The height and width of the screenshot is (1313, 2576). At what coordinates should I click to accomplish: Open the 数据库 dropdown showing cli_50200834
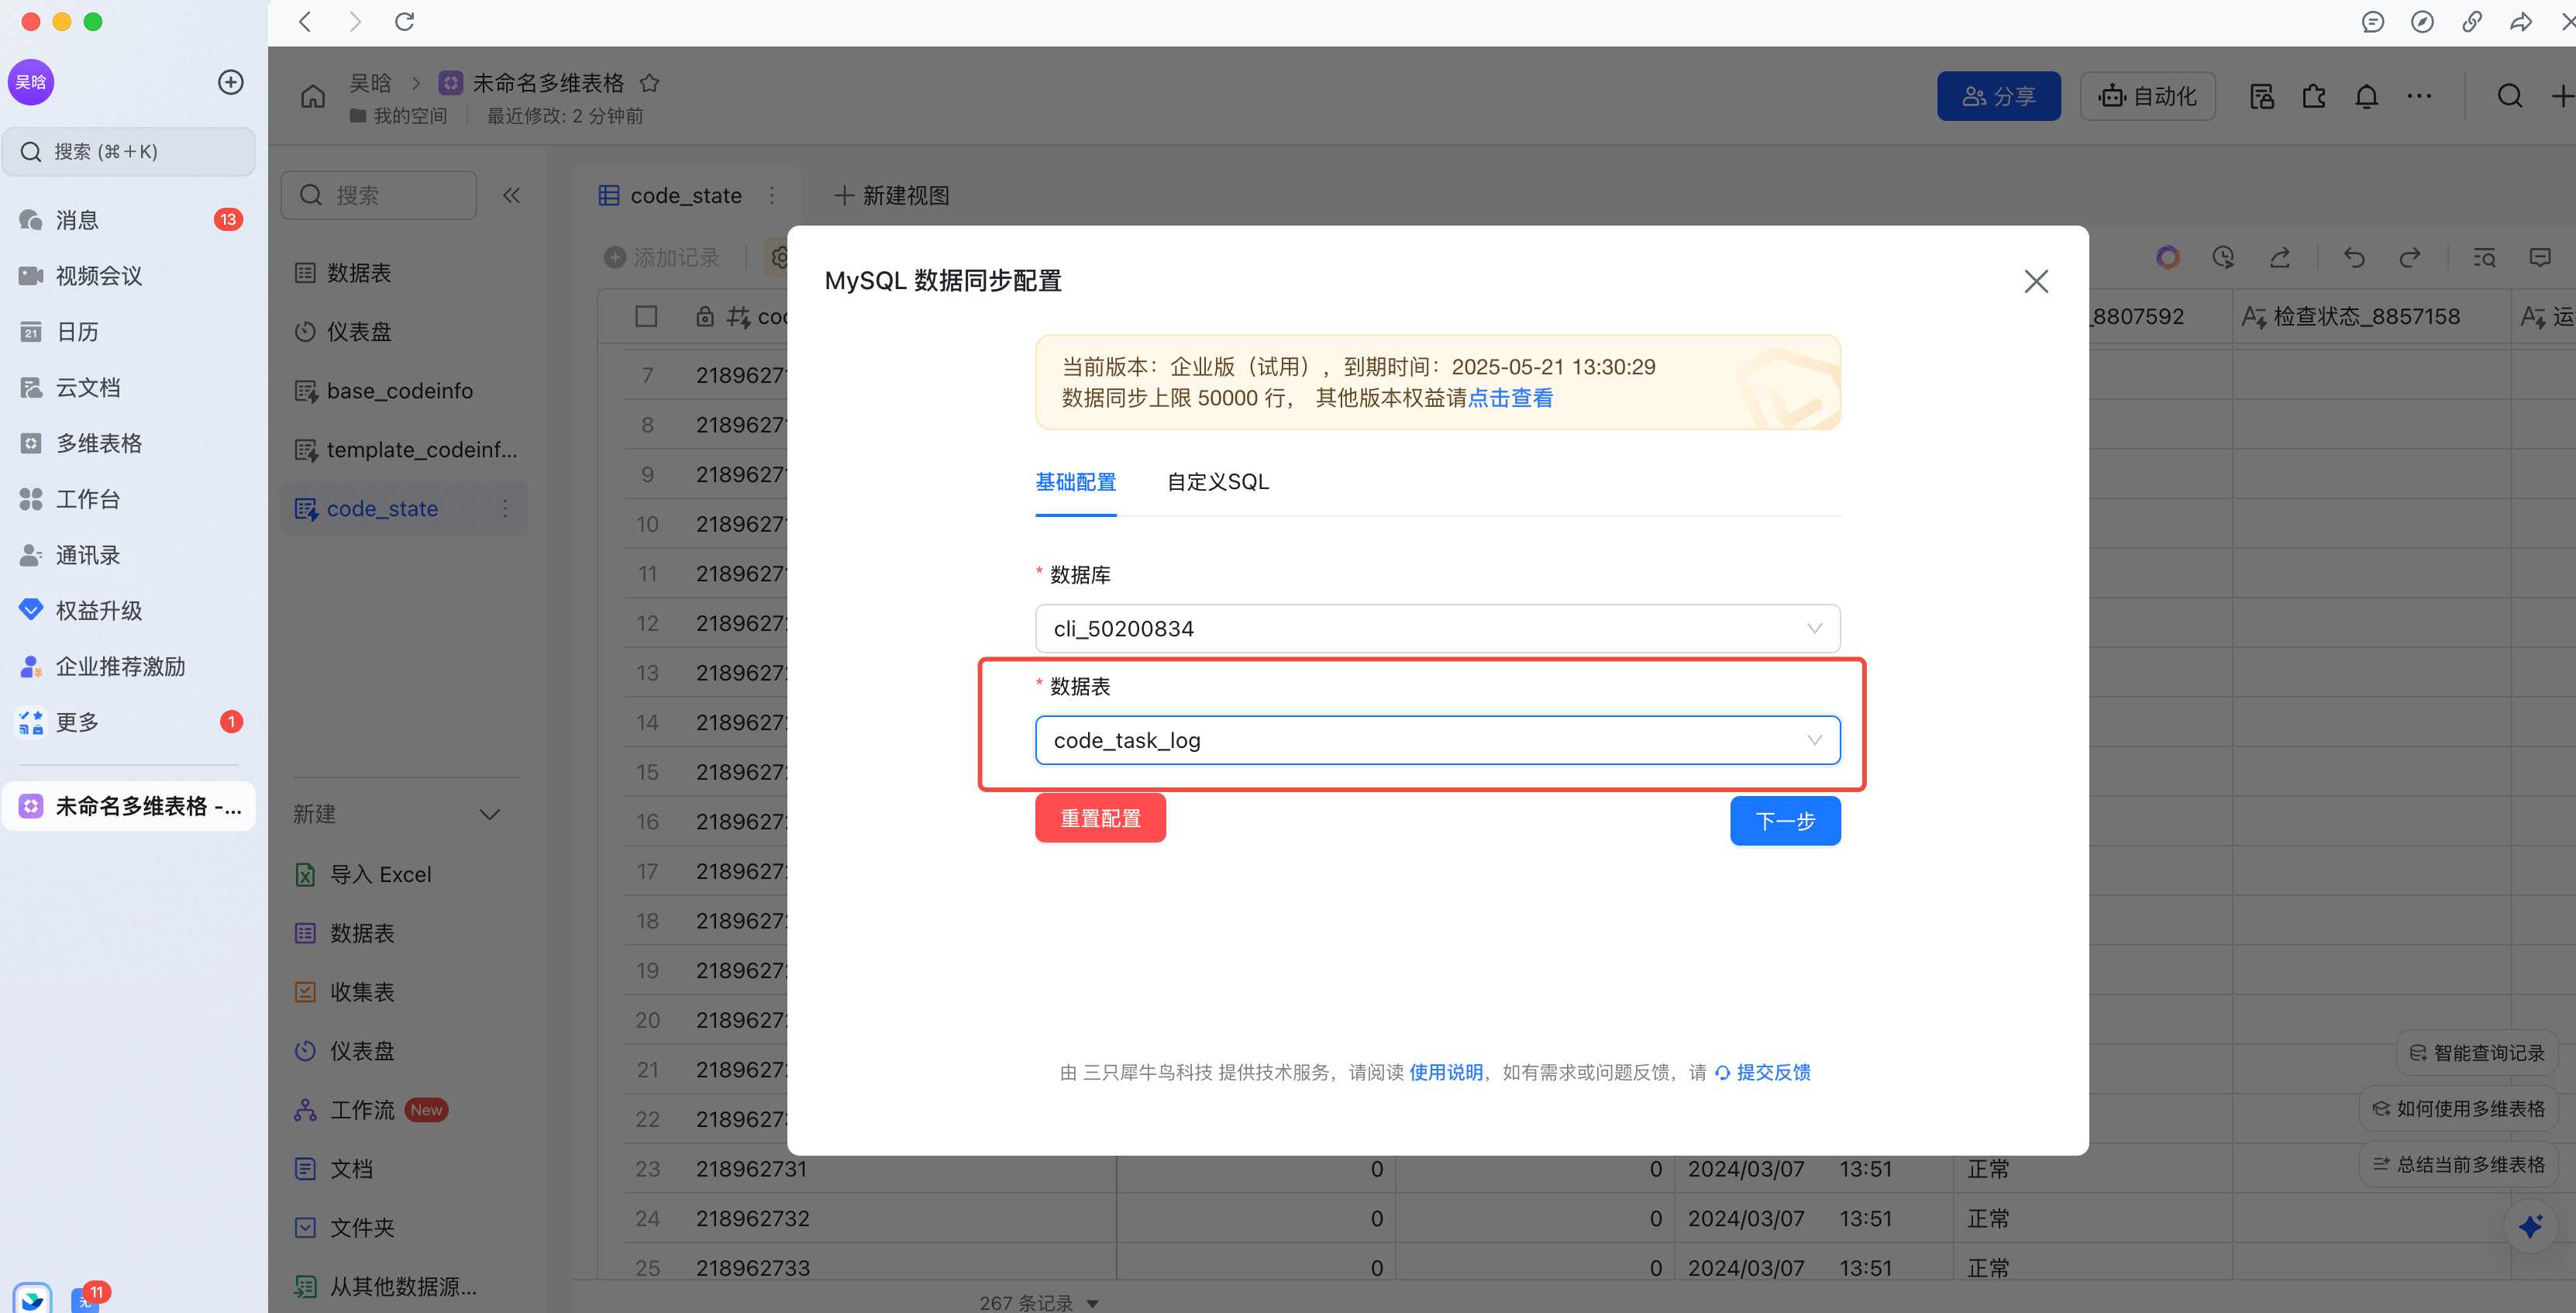(1437, 628)
